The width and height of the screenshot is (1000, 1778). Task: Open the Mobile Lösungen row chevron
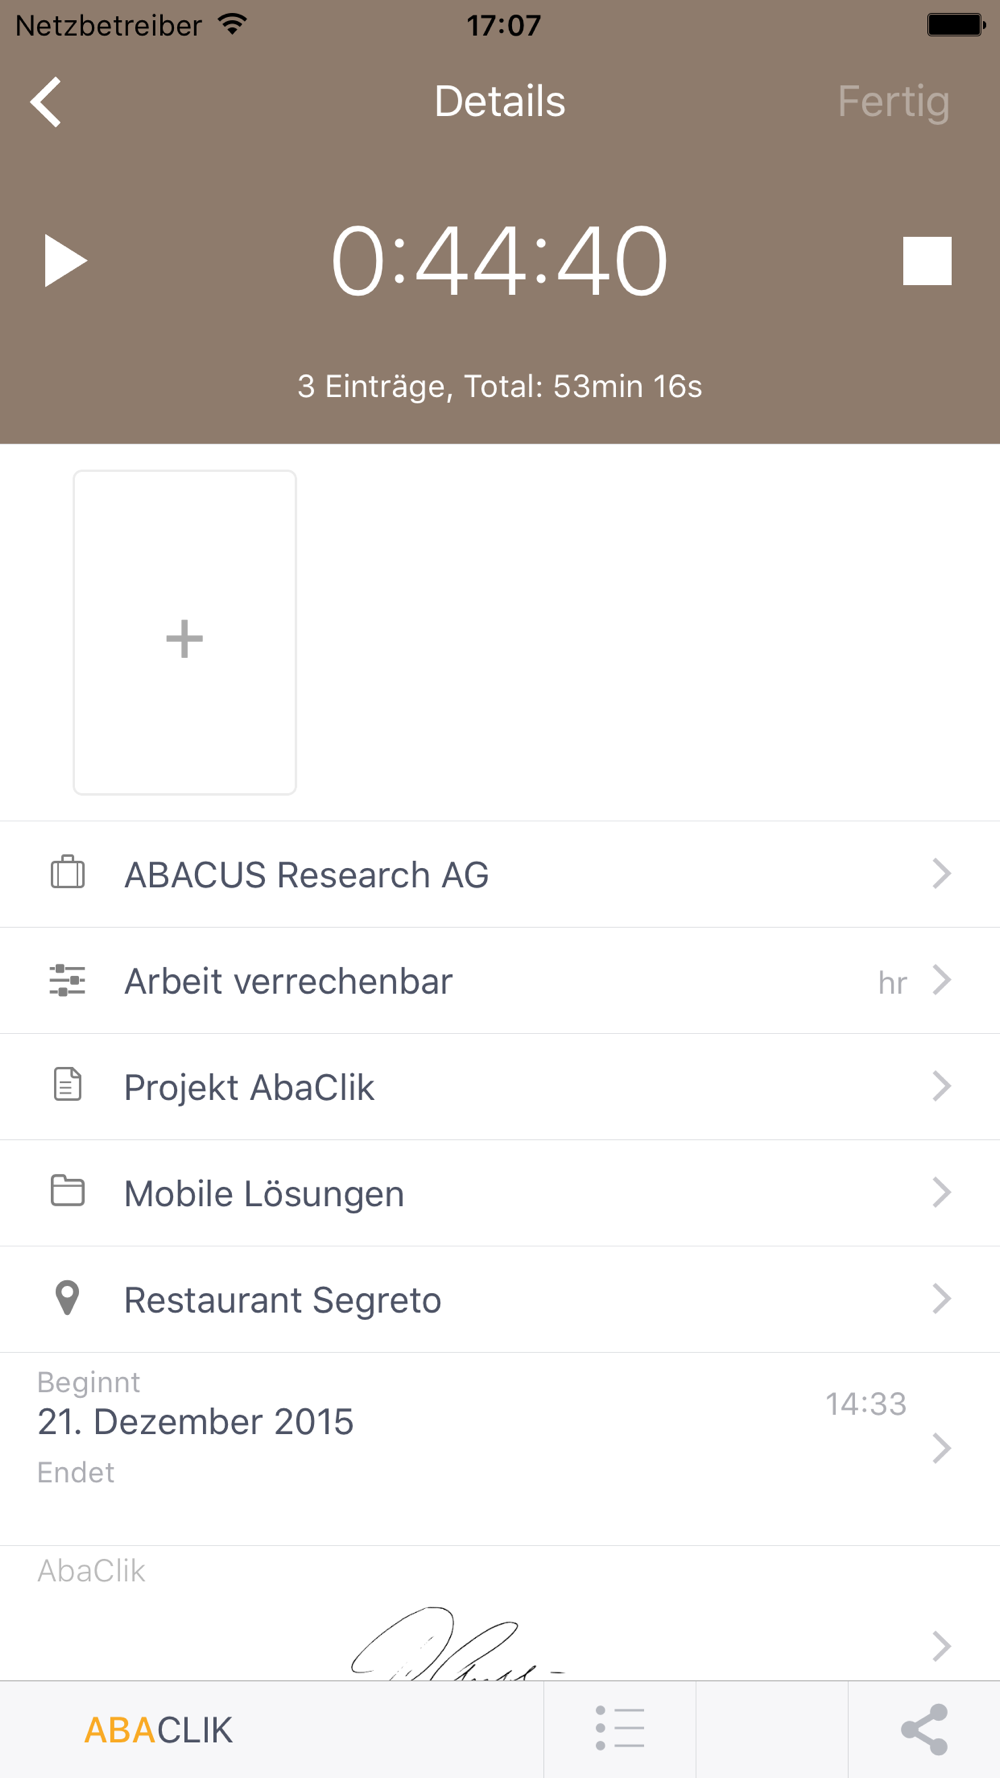pos(941,1192)
